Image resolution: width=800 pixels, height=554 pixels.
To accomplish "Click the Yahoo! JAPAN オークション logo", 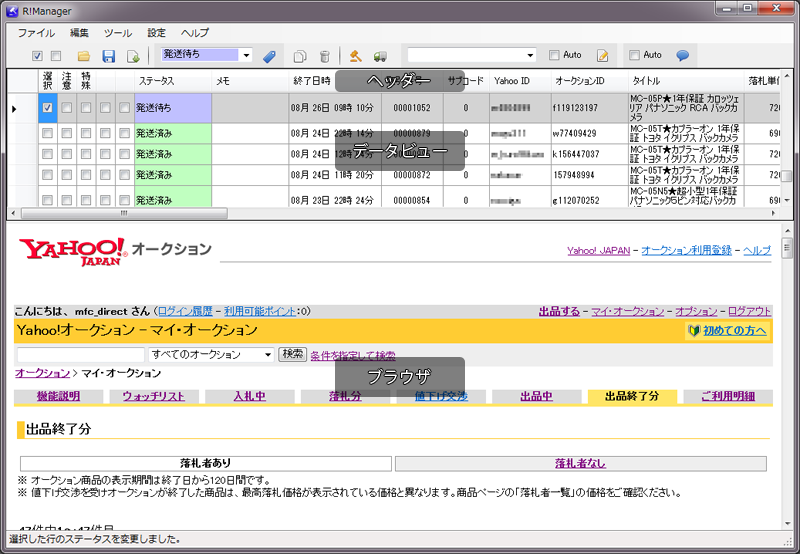I will click(115, 251).
